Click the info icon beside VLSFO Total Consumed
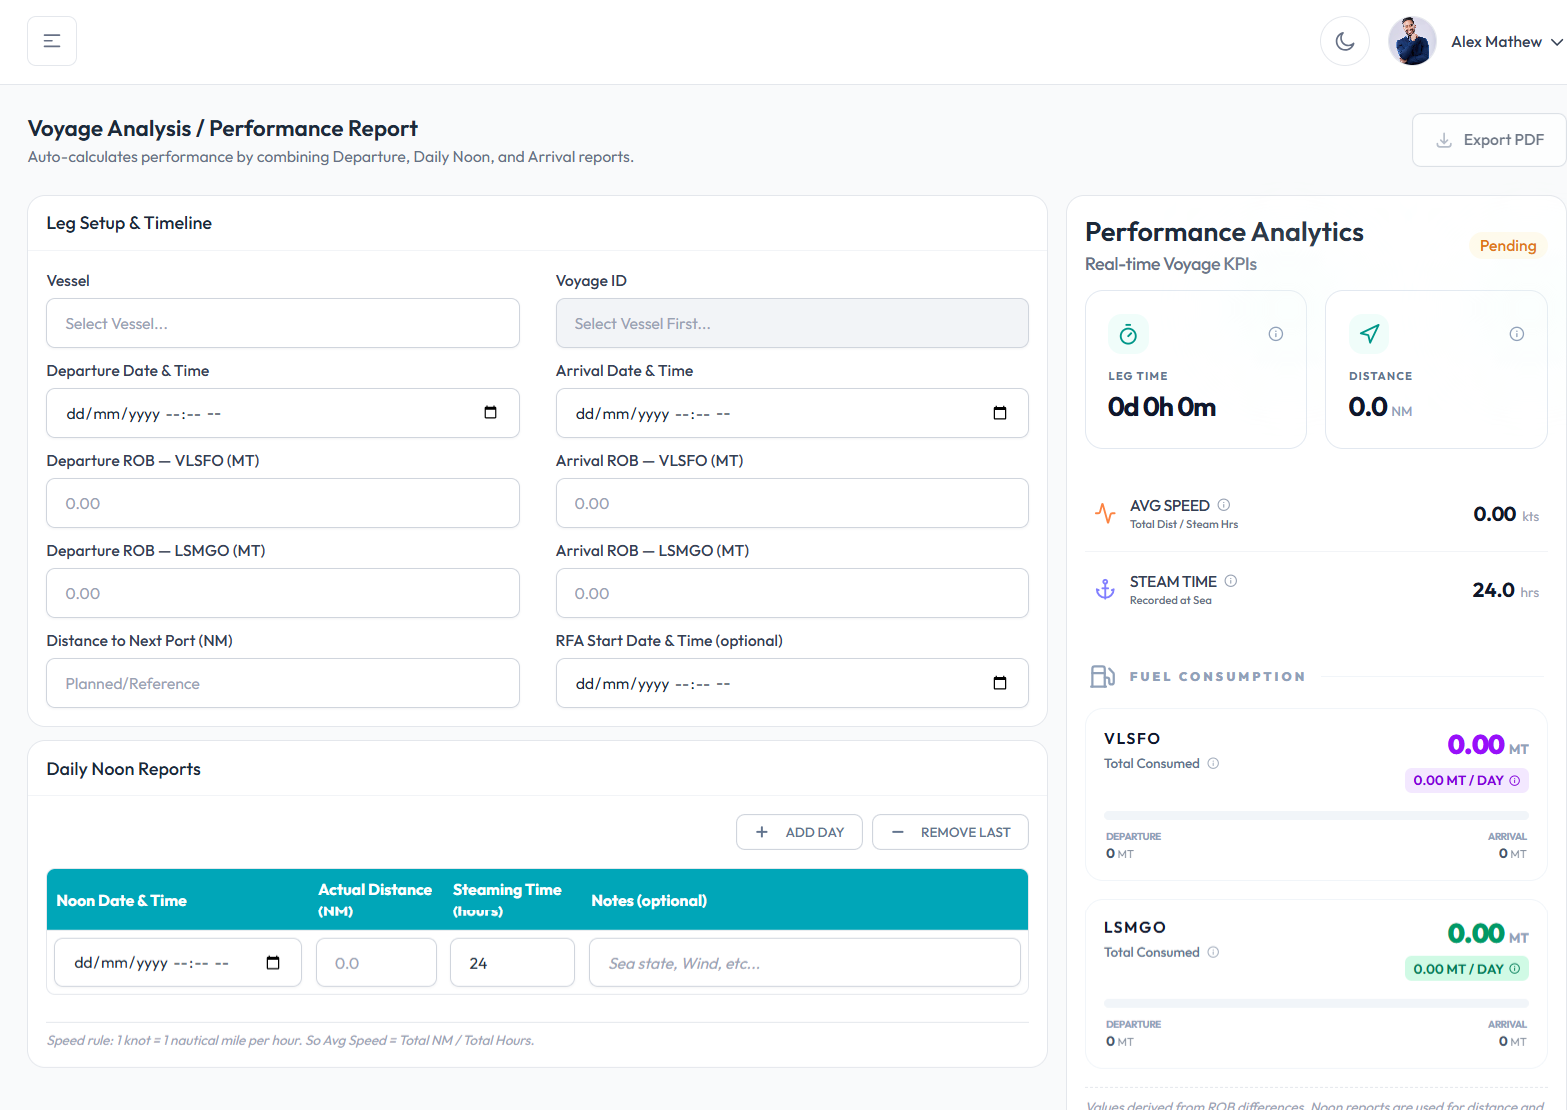This screenshot has height=1110, width=1567. tap(1213, 763)
